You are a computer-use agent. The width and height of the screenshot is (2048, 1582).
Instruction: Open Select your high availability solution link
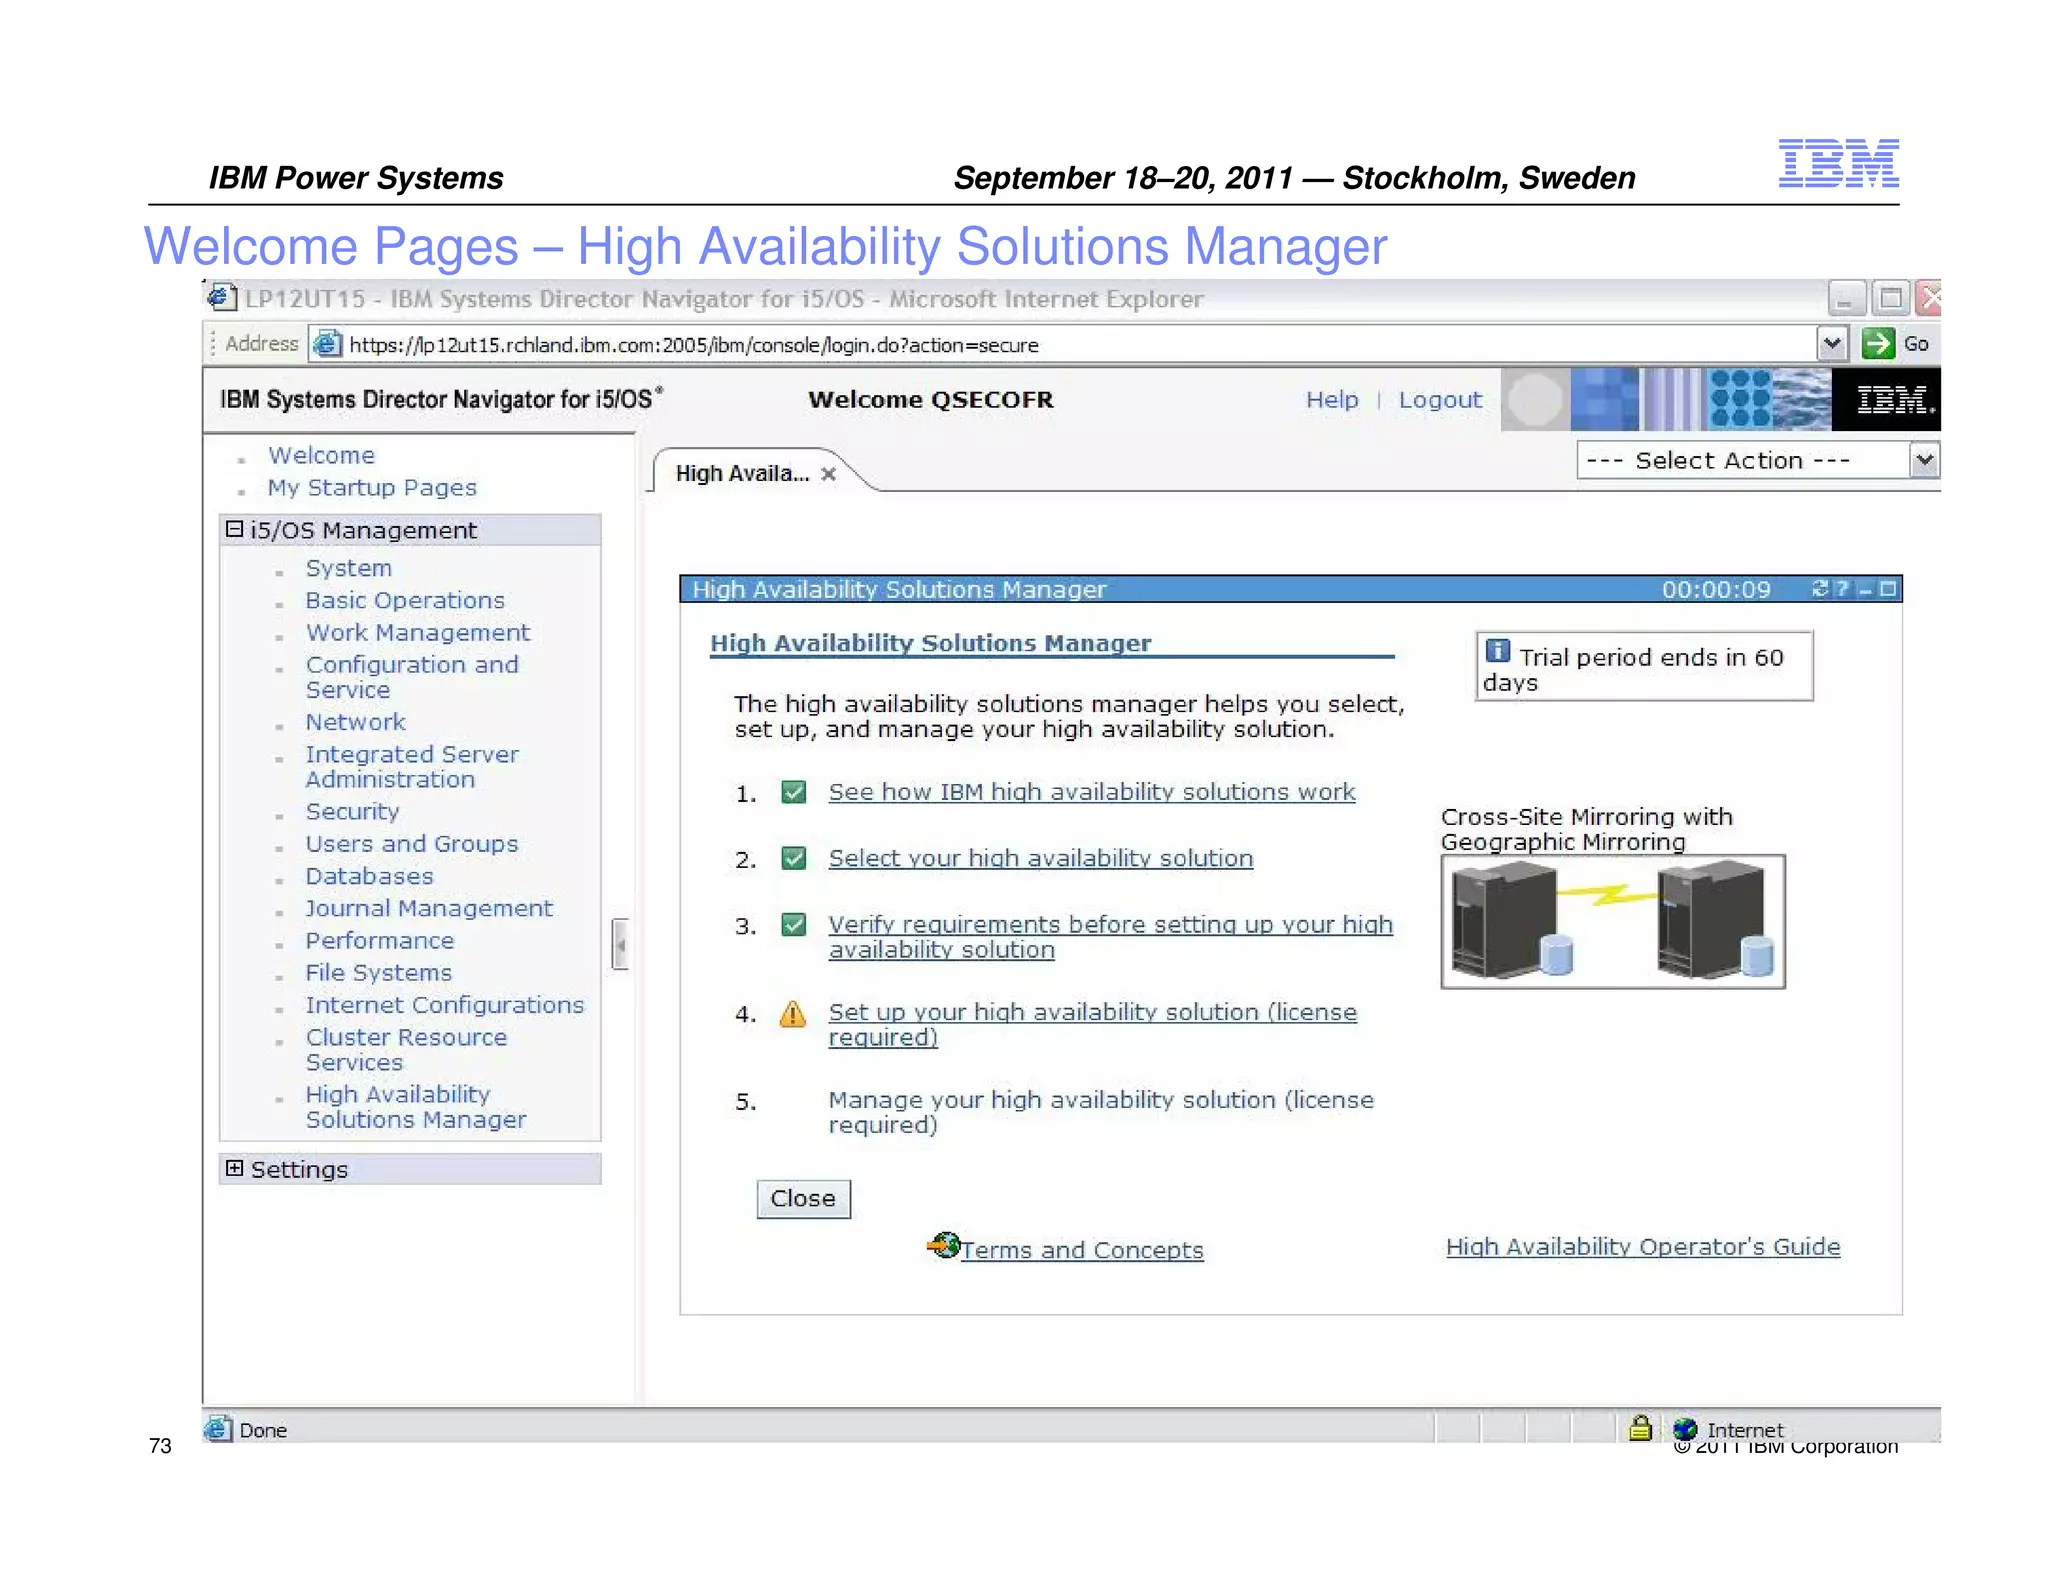[x=1040, y=859]
